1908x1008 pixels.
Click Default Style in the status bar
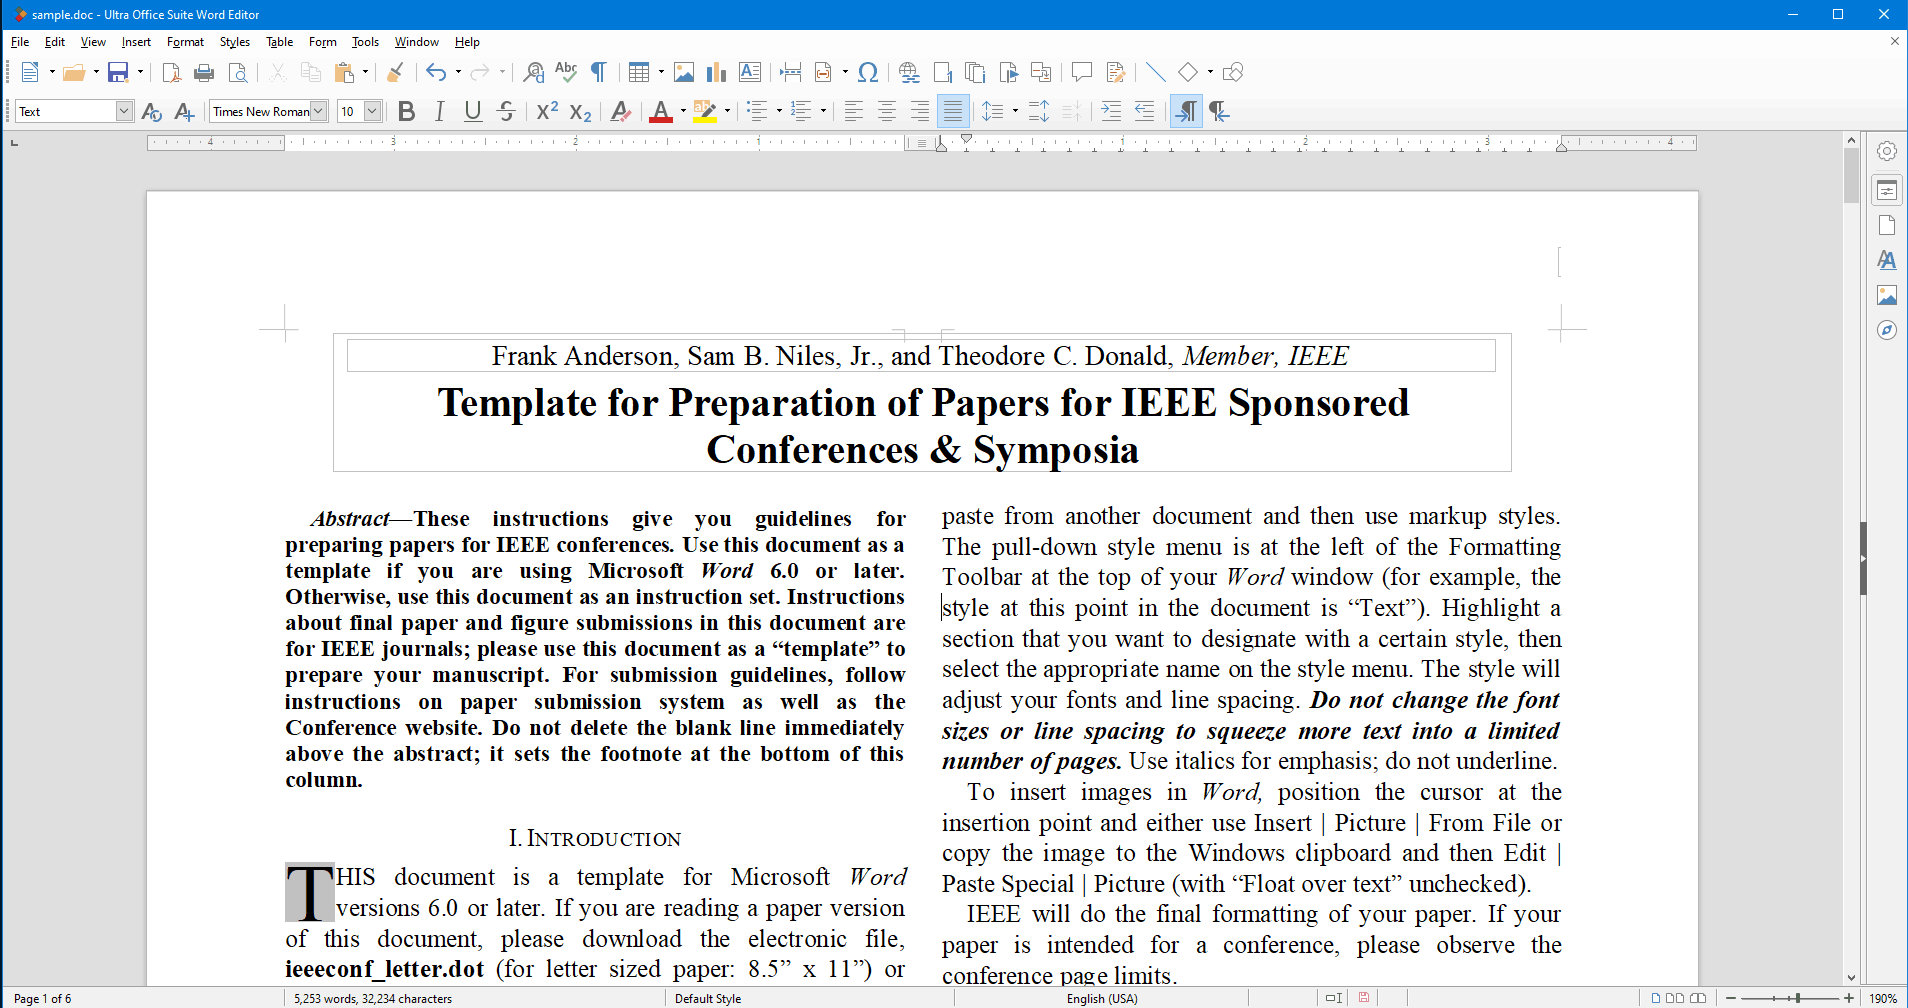coord(708,998)
